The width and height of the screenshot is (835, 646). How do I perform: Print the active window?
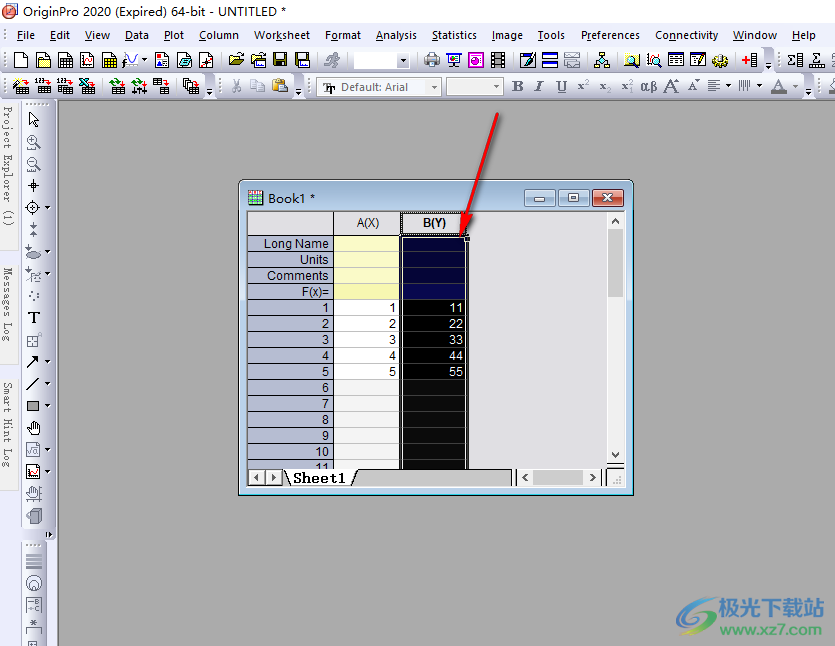click(x=432, y=60)
